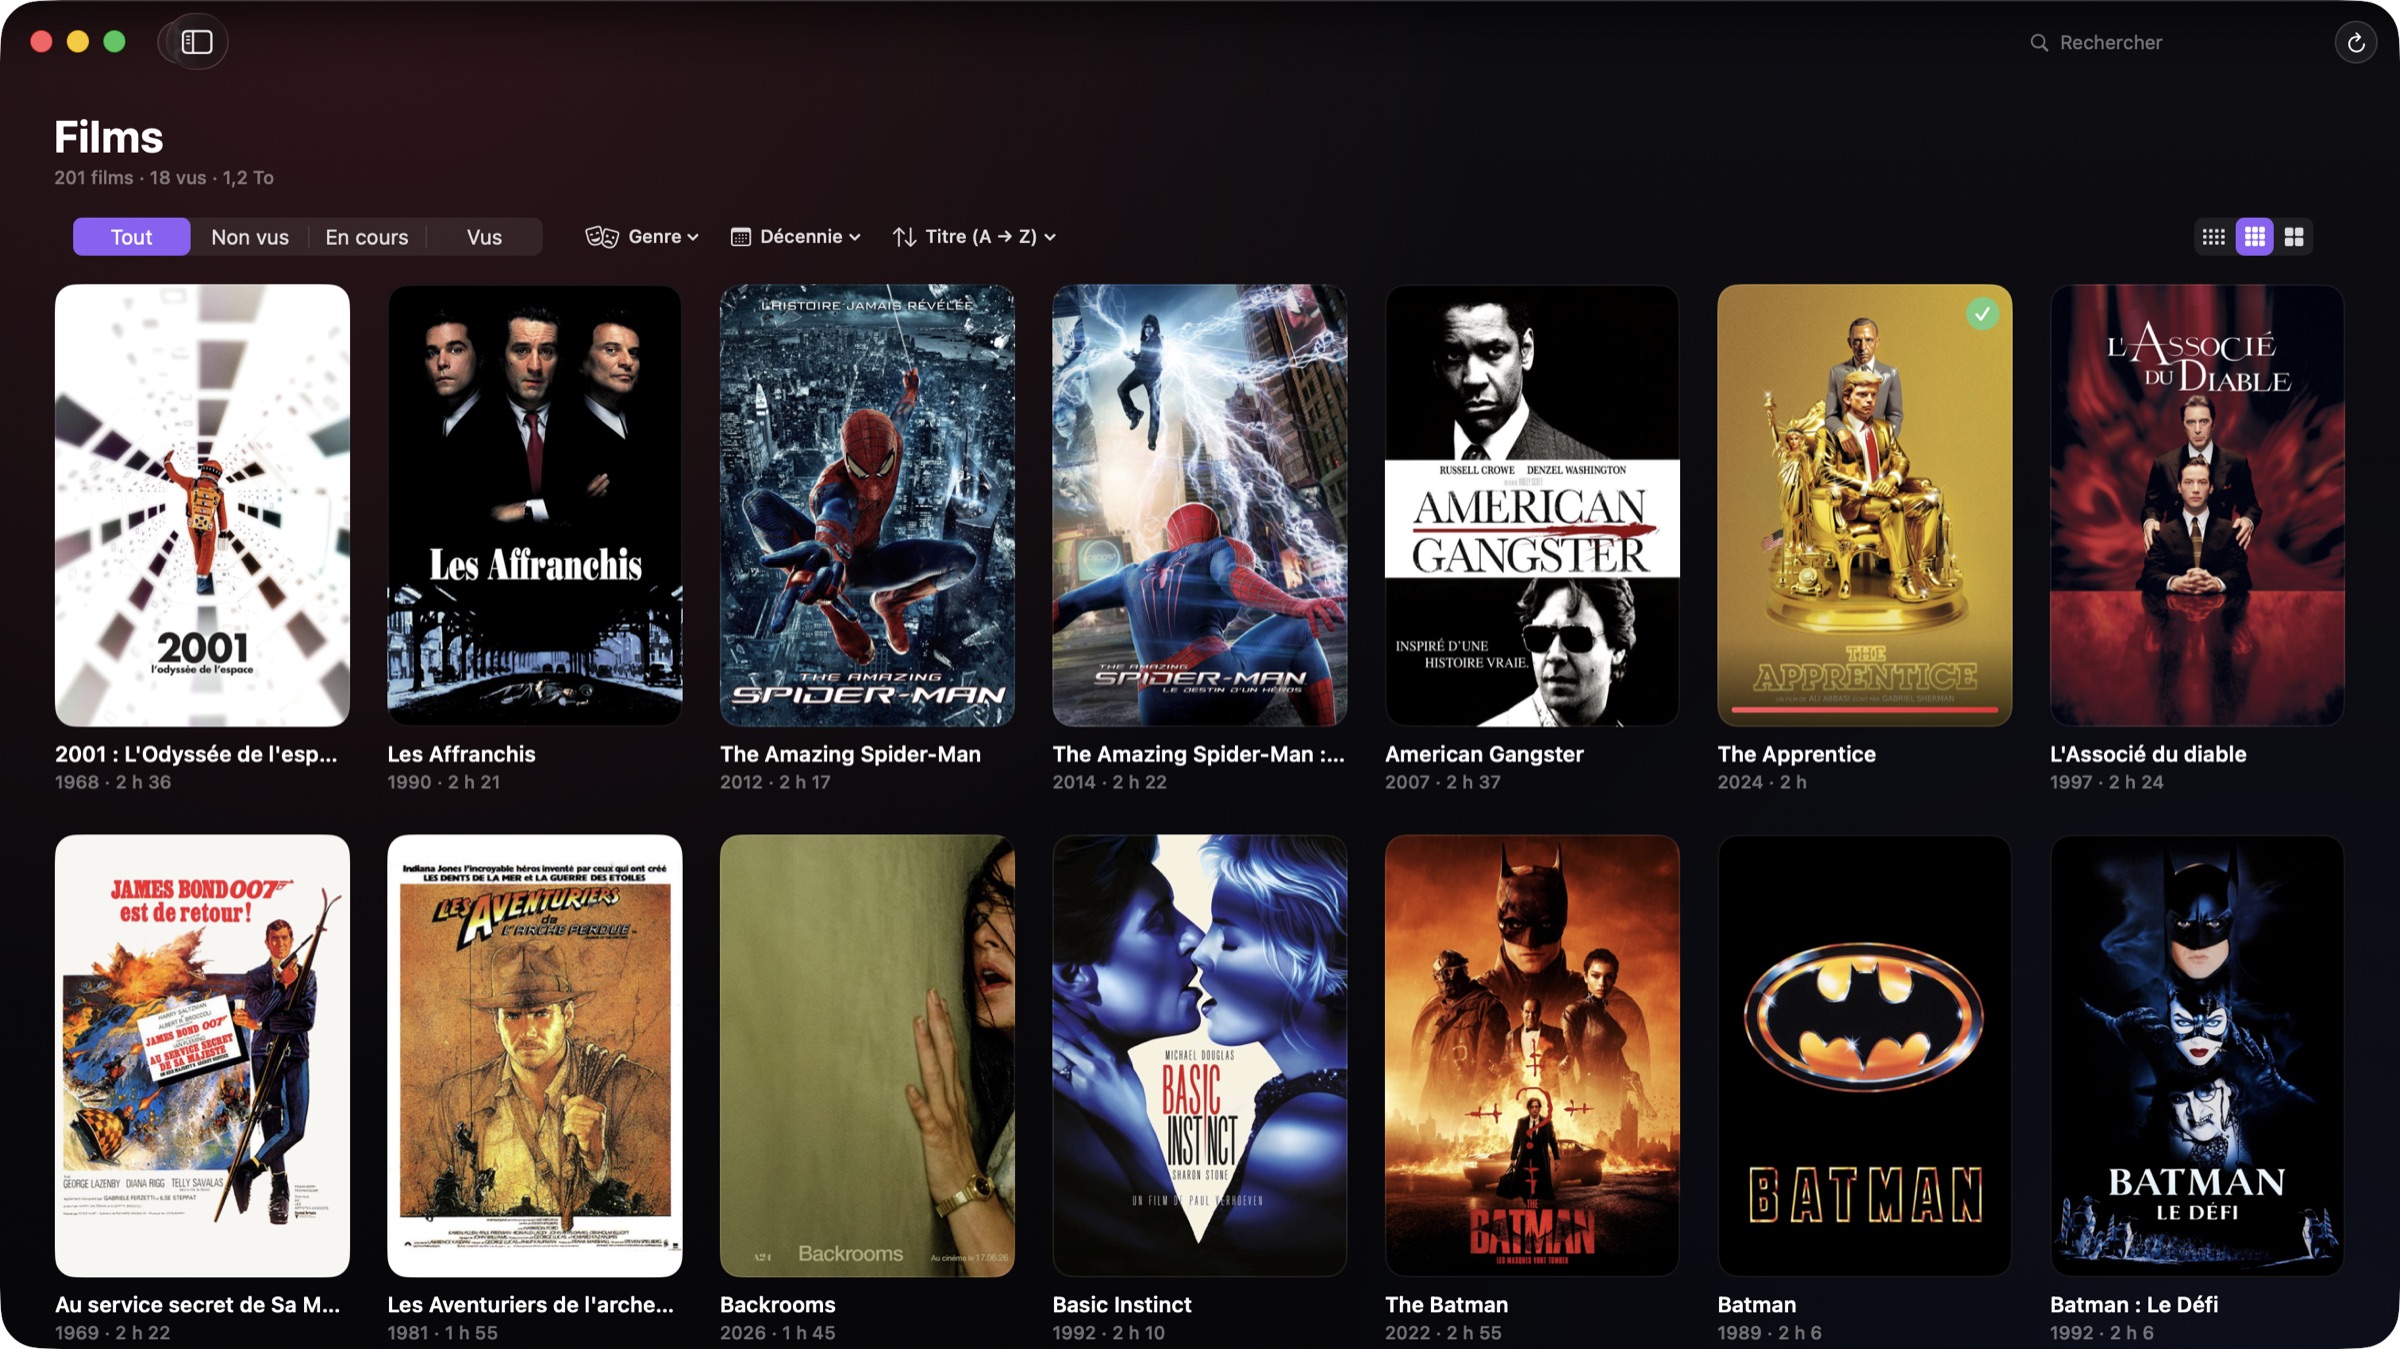Image resolution: width=2400 pixels, height=1349 pixels.
Task: Click the refresh library icon
Action: click(2355, 43)
